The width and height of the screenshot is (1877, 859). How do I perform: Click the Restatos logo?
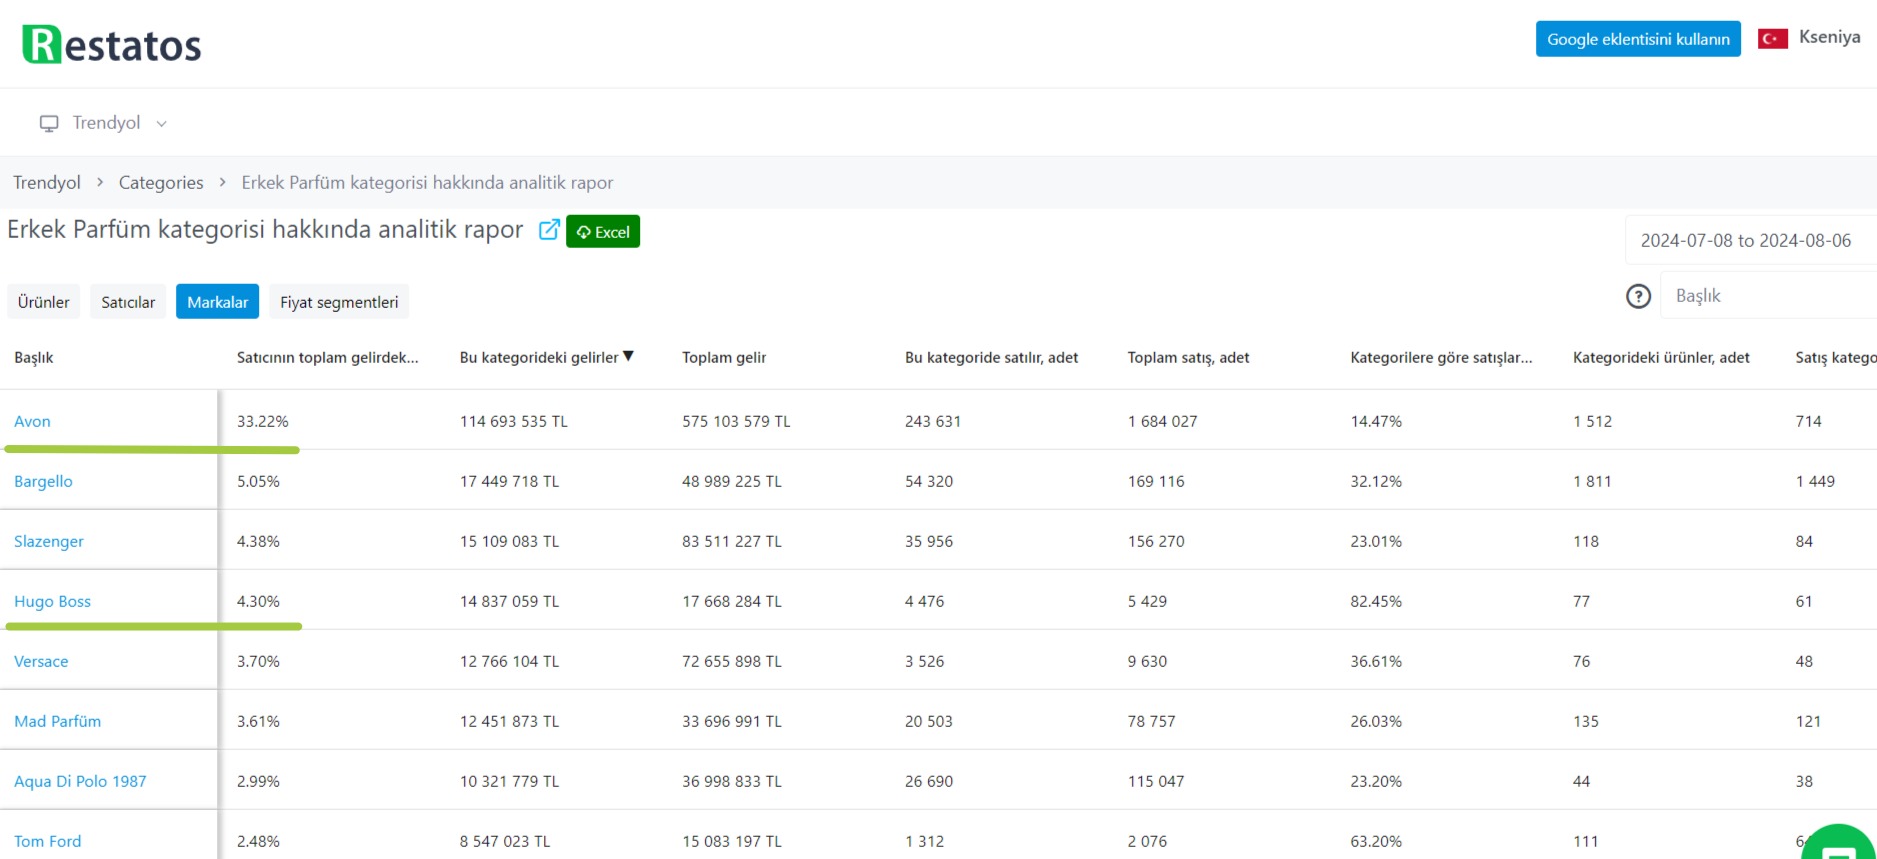coord(111,45)
